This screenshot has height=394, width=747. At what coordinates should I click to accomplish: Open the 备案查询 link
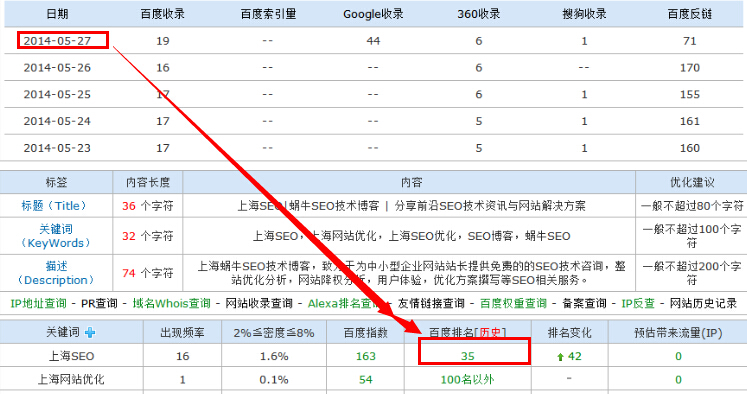click(x=585, y=303)
